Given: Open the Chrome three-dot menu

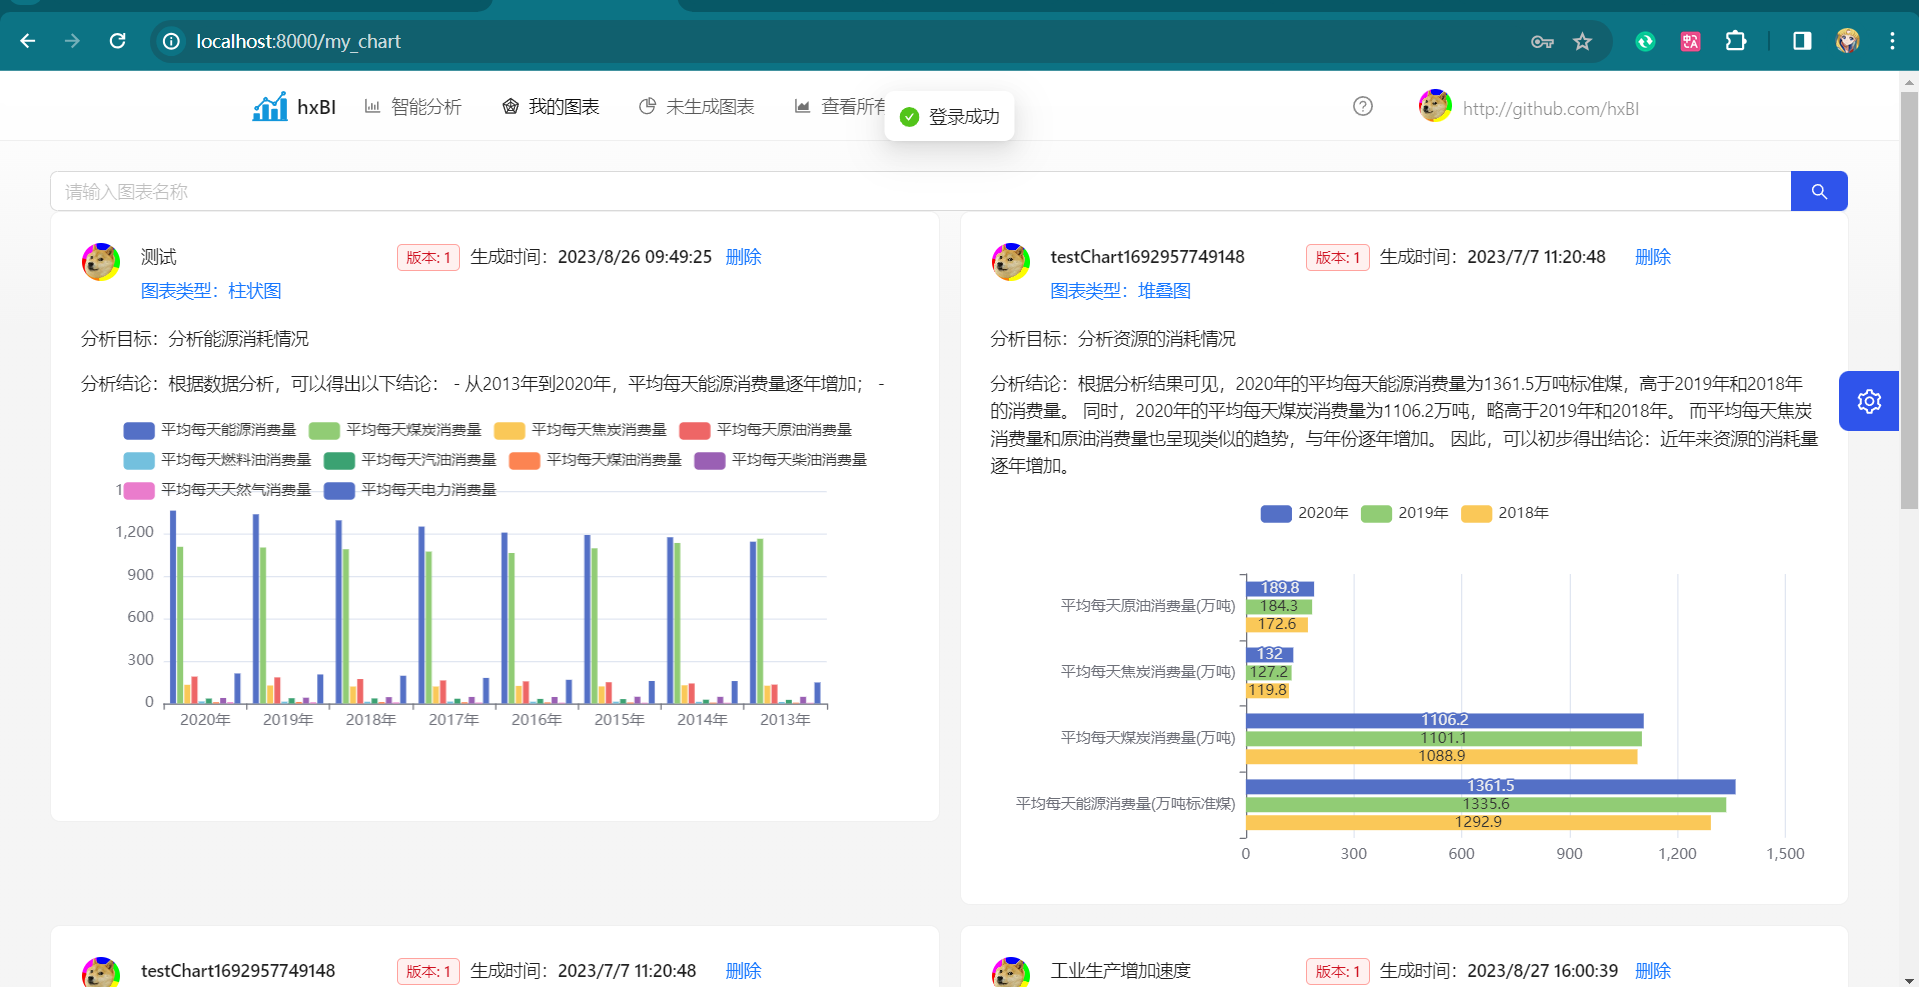Looking at the screenshot, I should [1892, 41].
